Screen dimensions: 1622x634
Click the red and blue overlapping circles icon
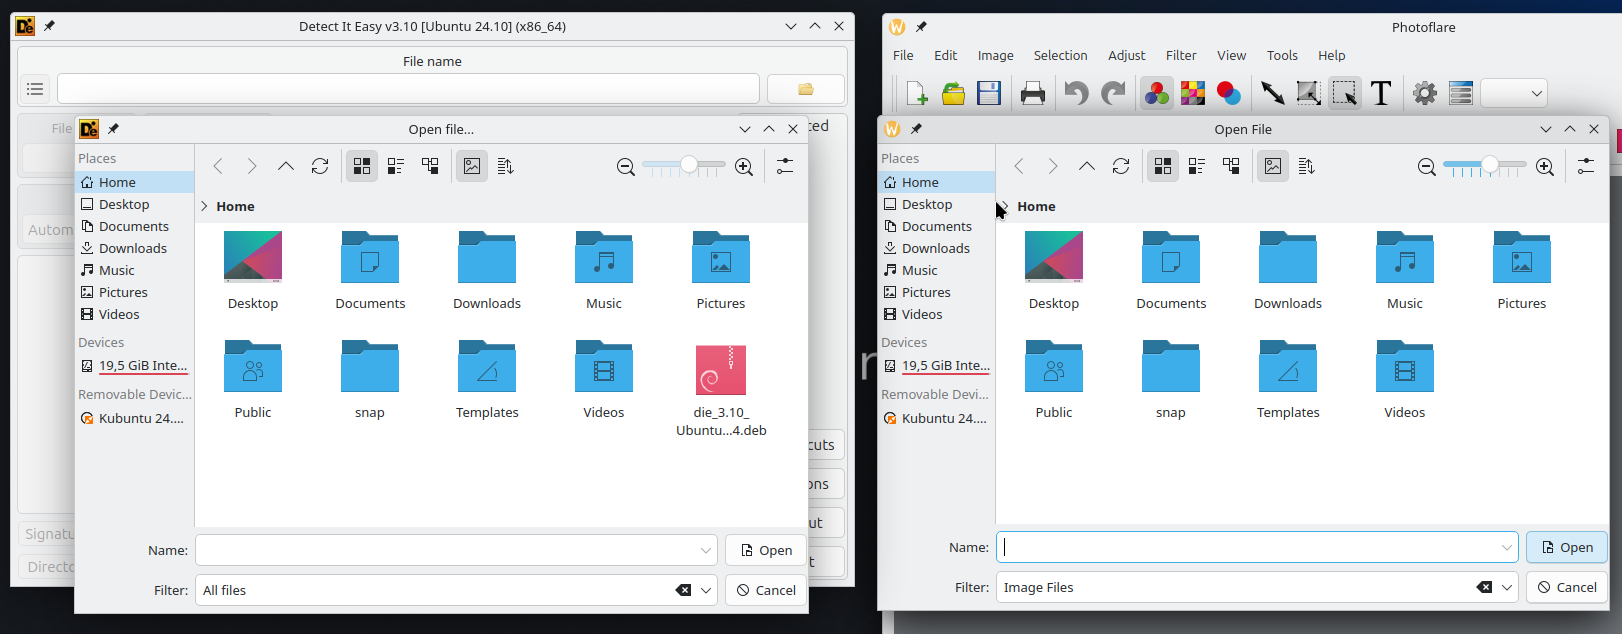[1229, 93]
